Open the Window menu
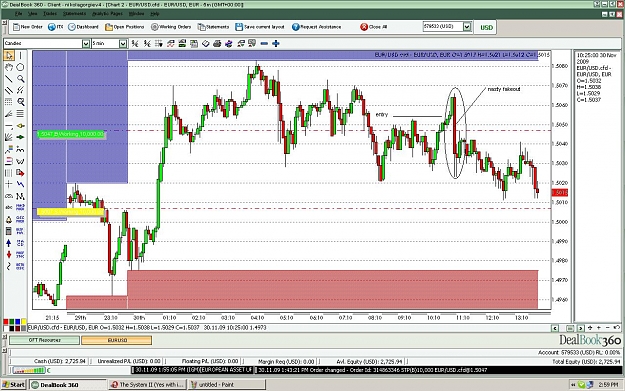The height and width of the screenshot is (391, 625). pyautogui.click(x=136, y=14)
